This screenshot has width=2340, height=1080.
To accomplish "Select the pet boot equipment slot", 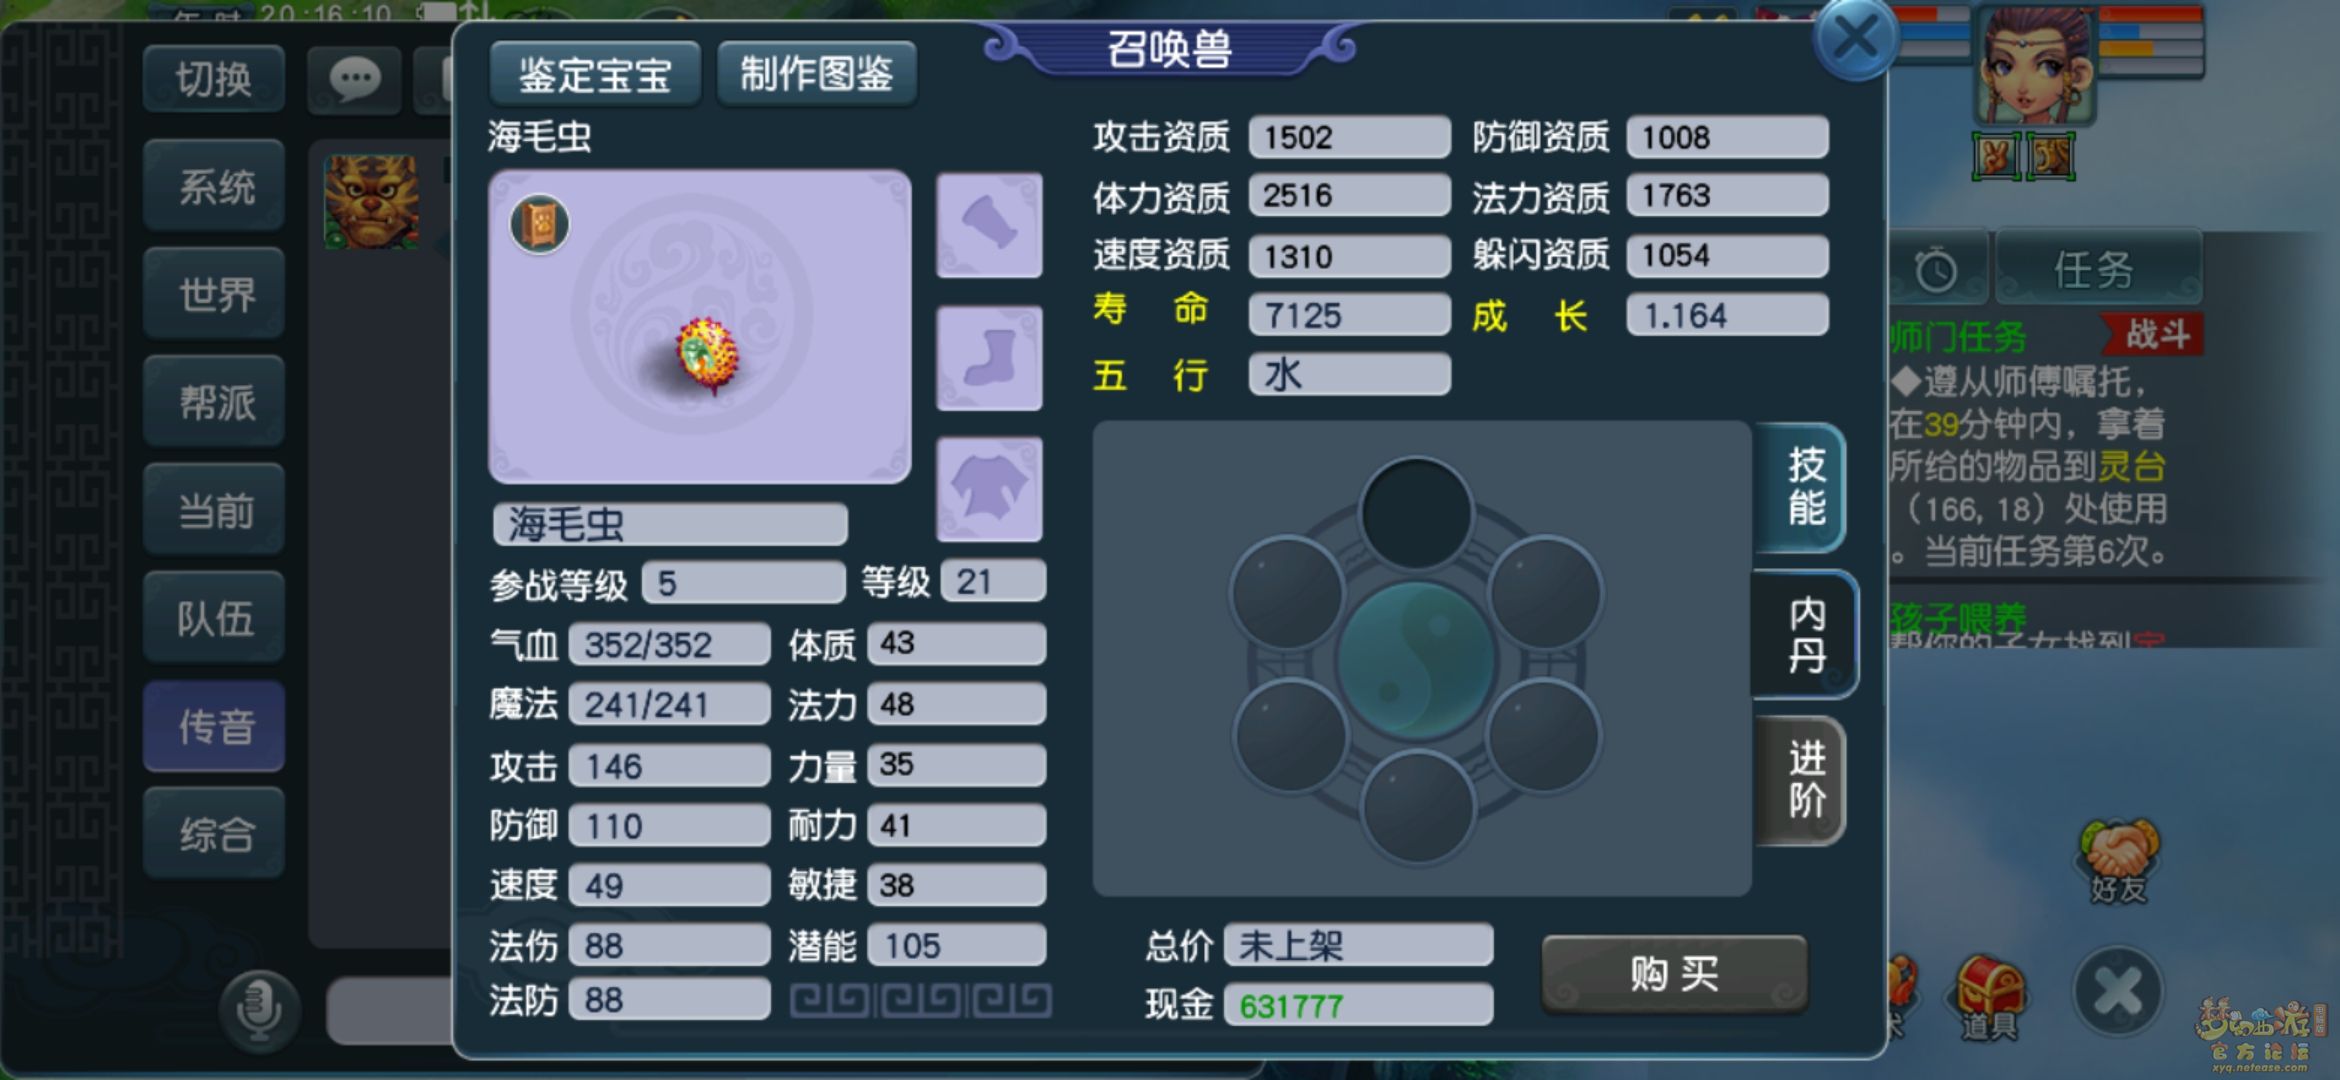I will [989, 358].
